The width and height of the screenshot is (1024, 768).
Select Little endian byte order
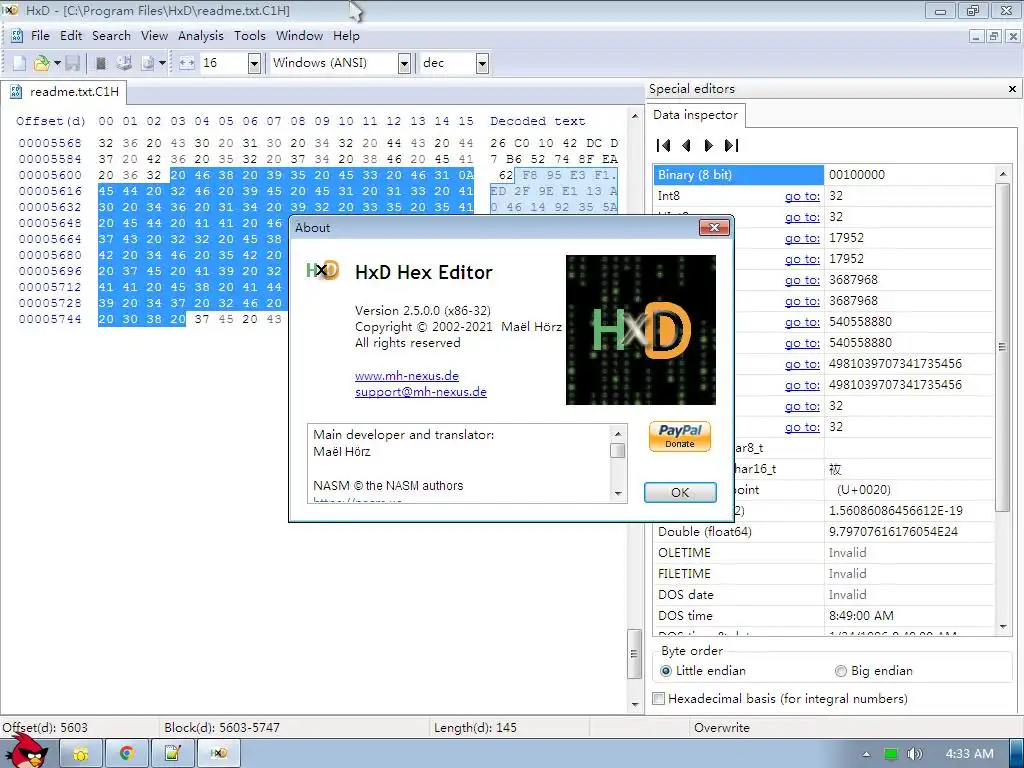click(x=703, y=671)
